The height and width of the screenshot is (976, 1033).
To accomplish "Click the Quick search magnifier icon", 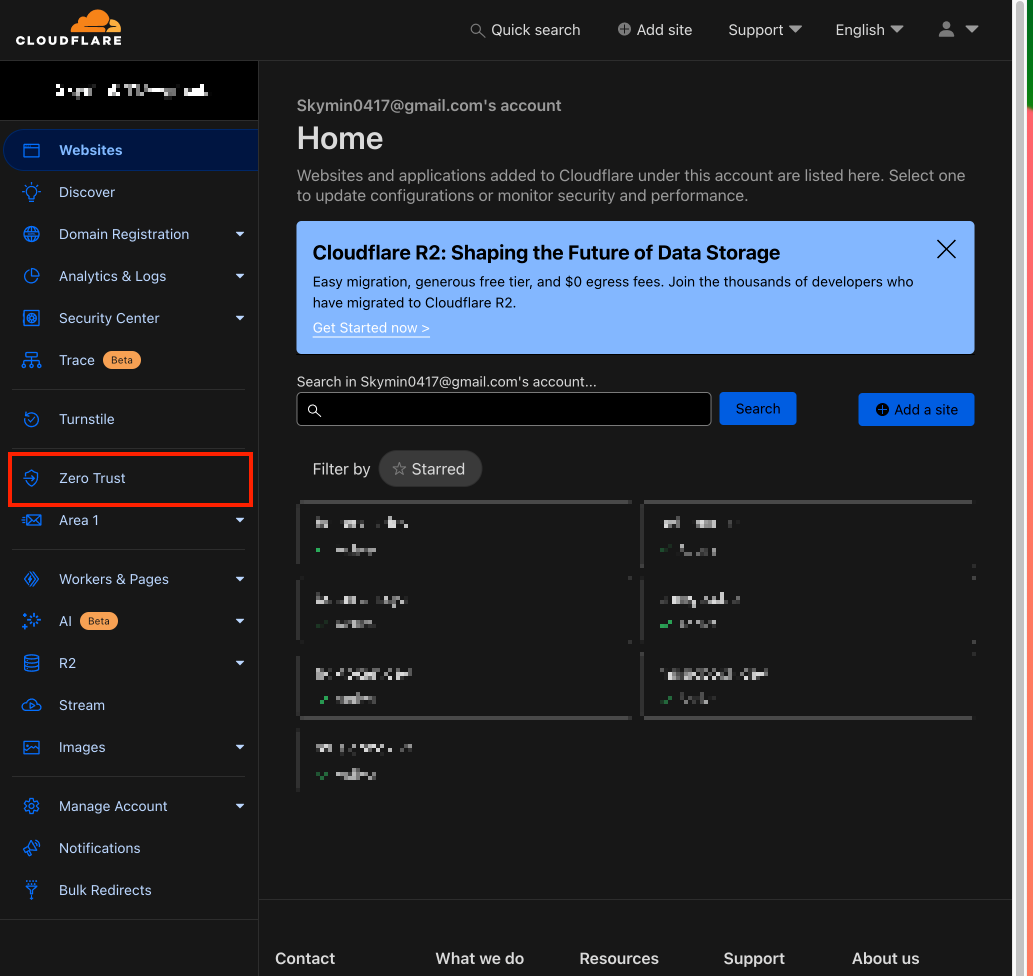I will pos(477,30).
